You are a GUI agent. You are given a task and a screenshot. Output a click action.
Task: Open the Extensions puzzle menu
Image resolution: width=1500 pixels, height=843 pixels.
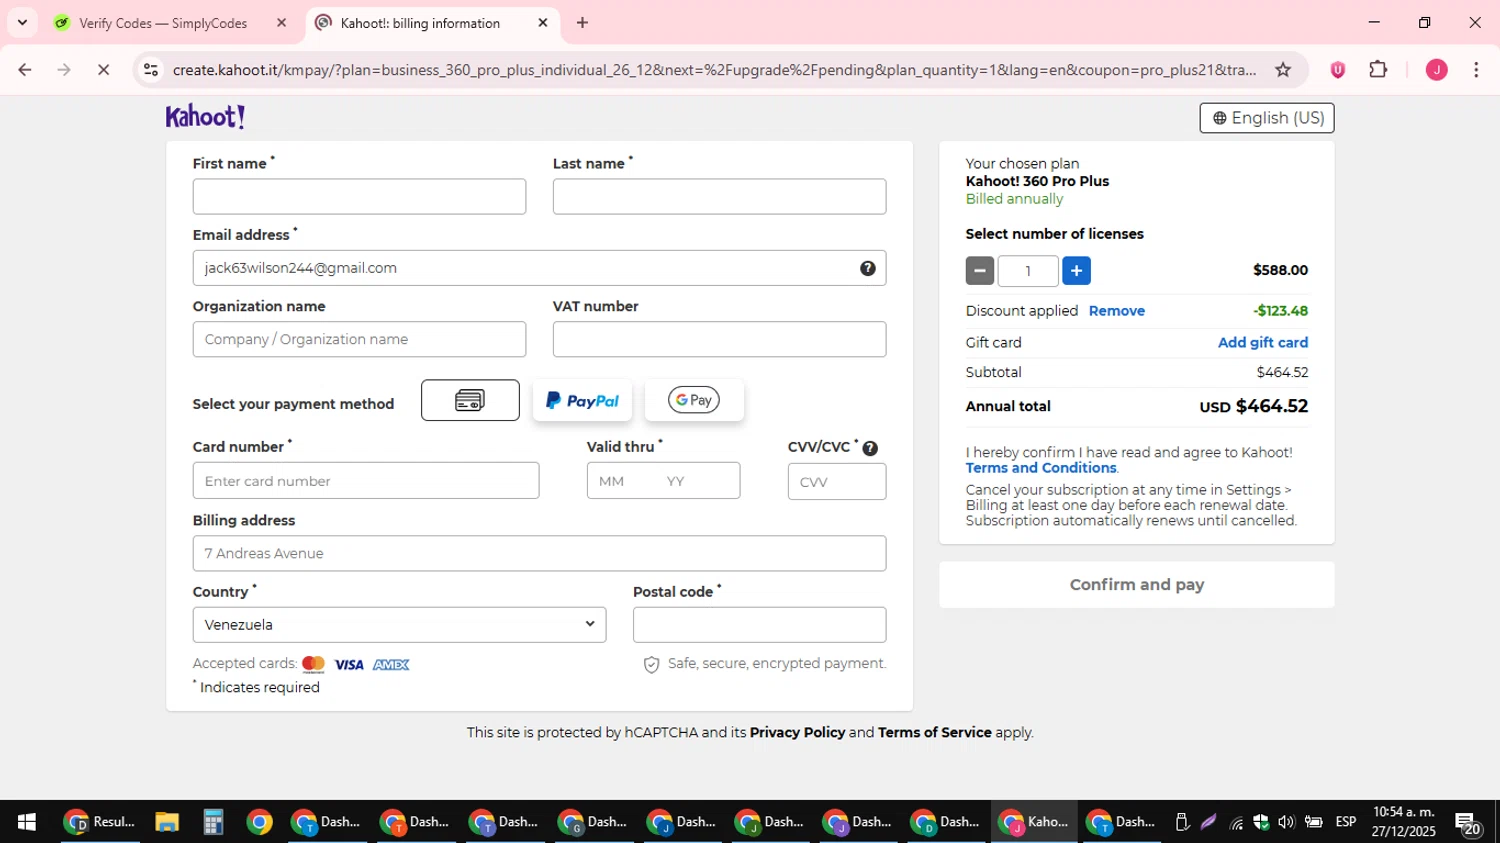coord(1378,69)
